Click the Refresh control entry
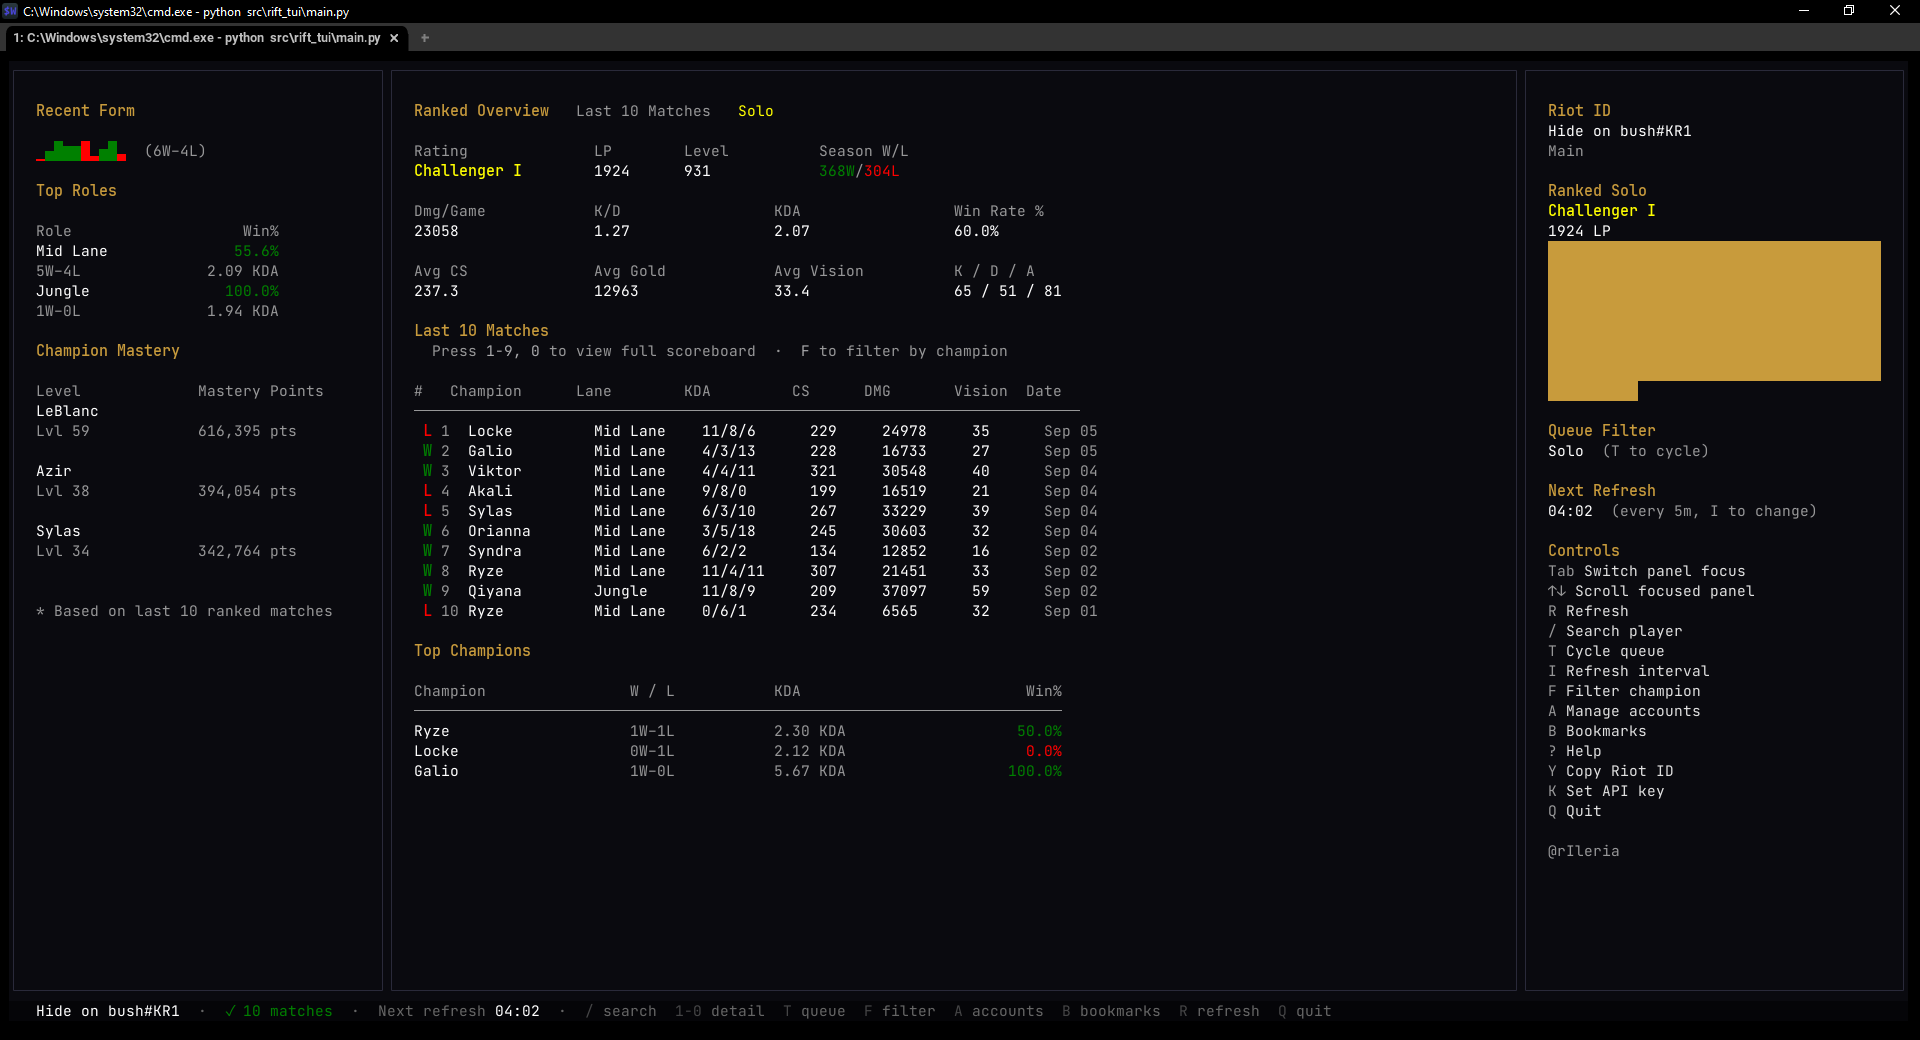 point(1588,611)
